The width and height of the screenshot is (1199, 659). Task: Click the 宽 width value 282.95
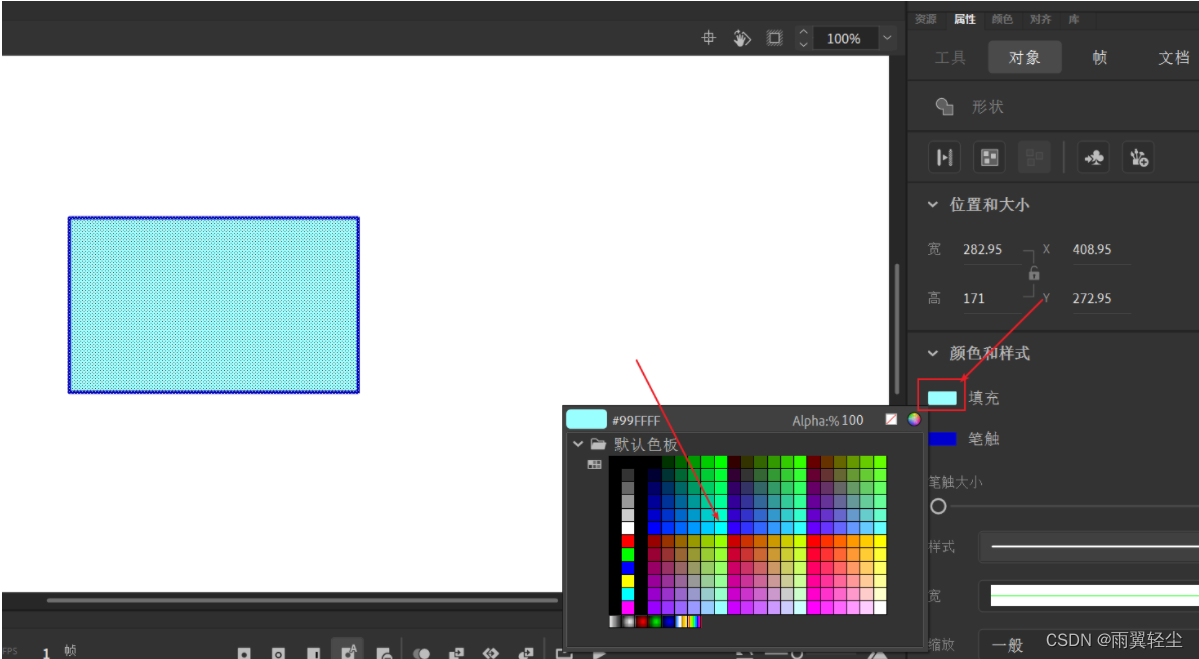pyautogui.click(x=983, y=249)
